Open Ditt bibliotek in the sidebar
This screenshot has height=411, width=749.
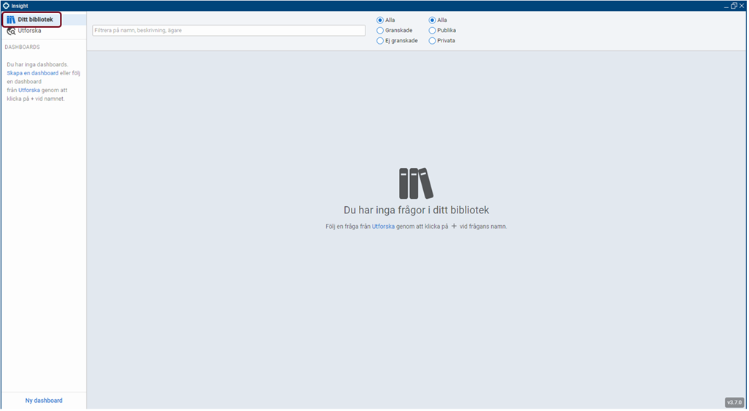click(32, 20)
